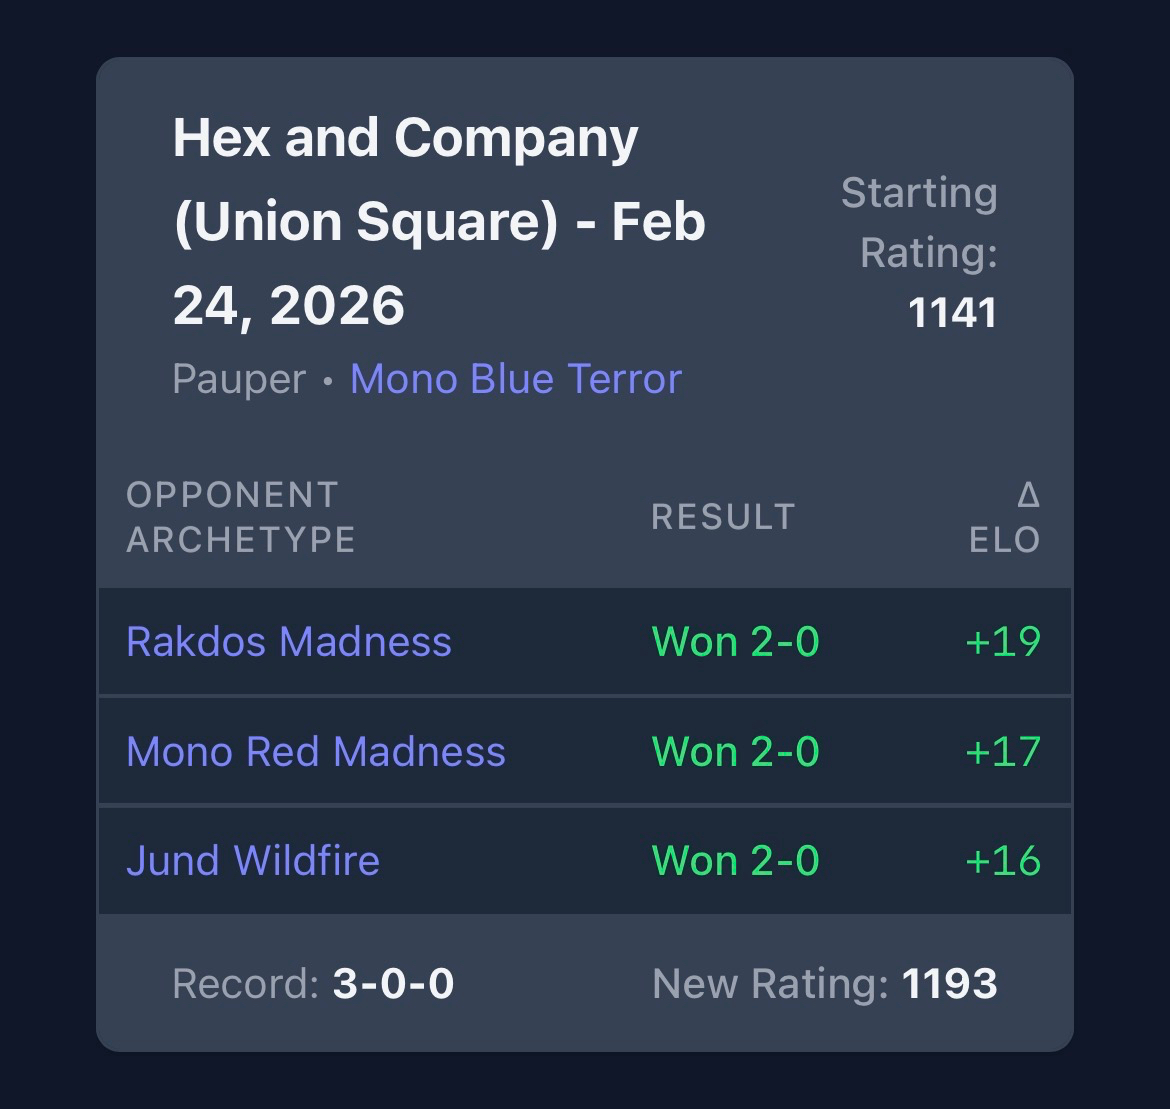Click the Starting Rating label
Viewport: 1170px width, 1109px height.
point(919,222)
